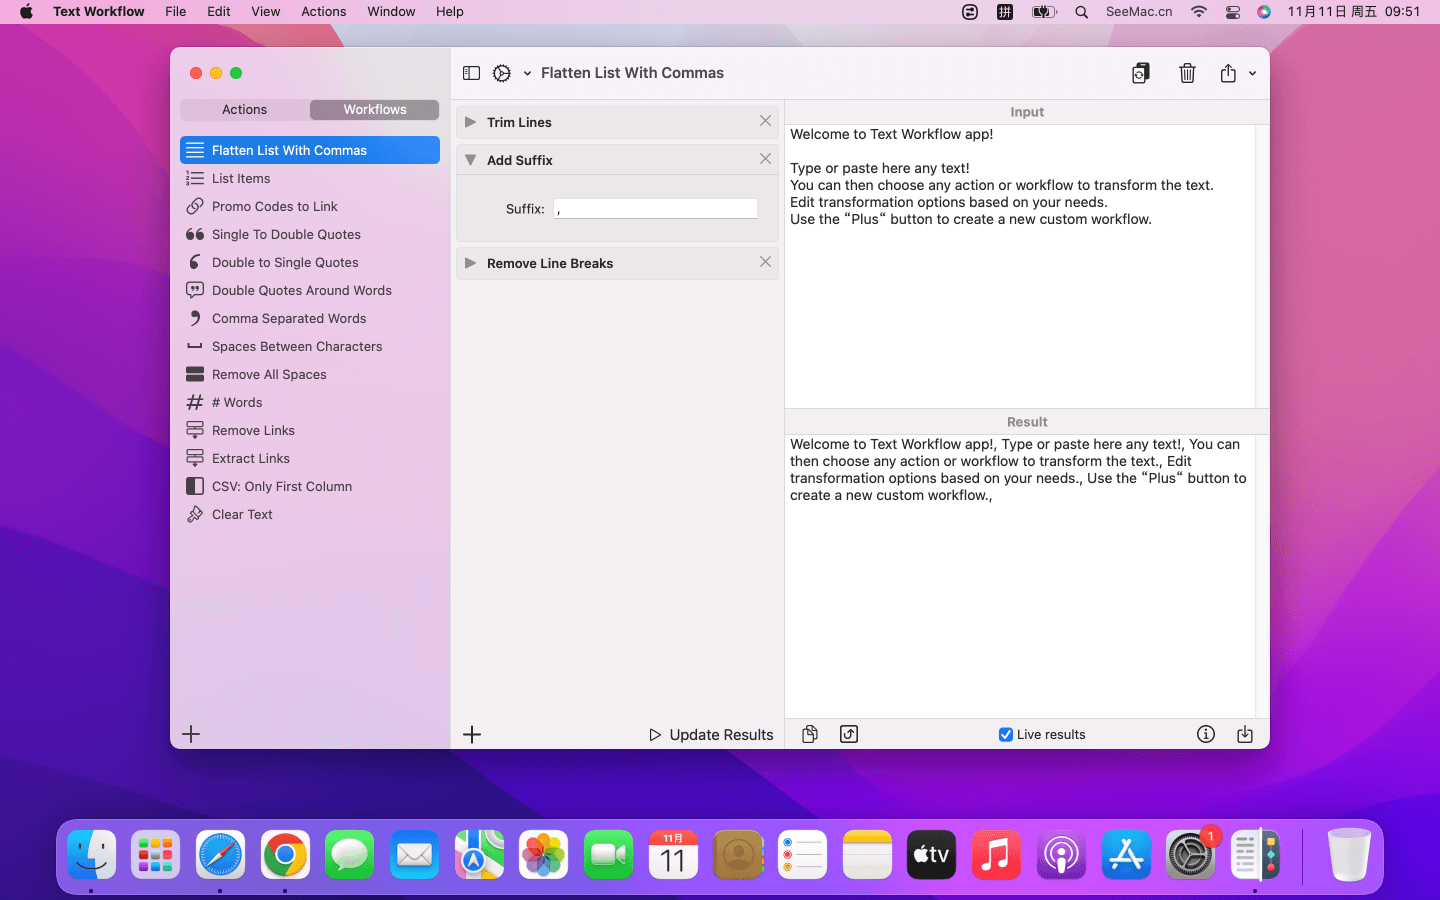1440x900 pixels.
Task: Toggle the Live results checkbox
Action: coord(1006,734)
